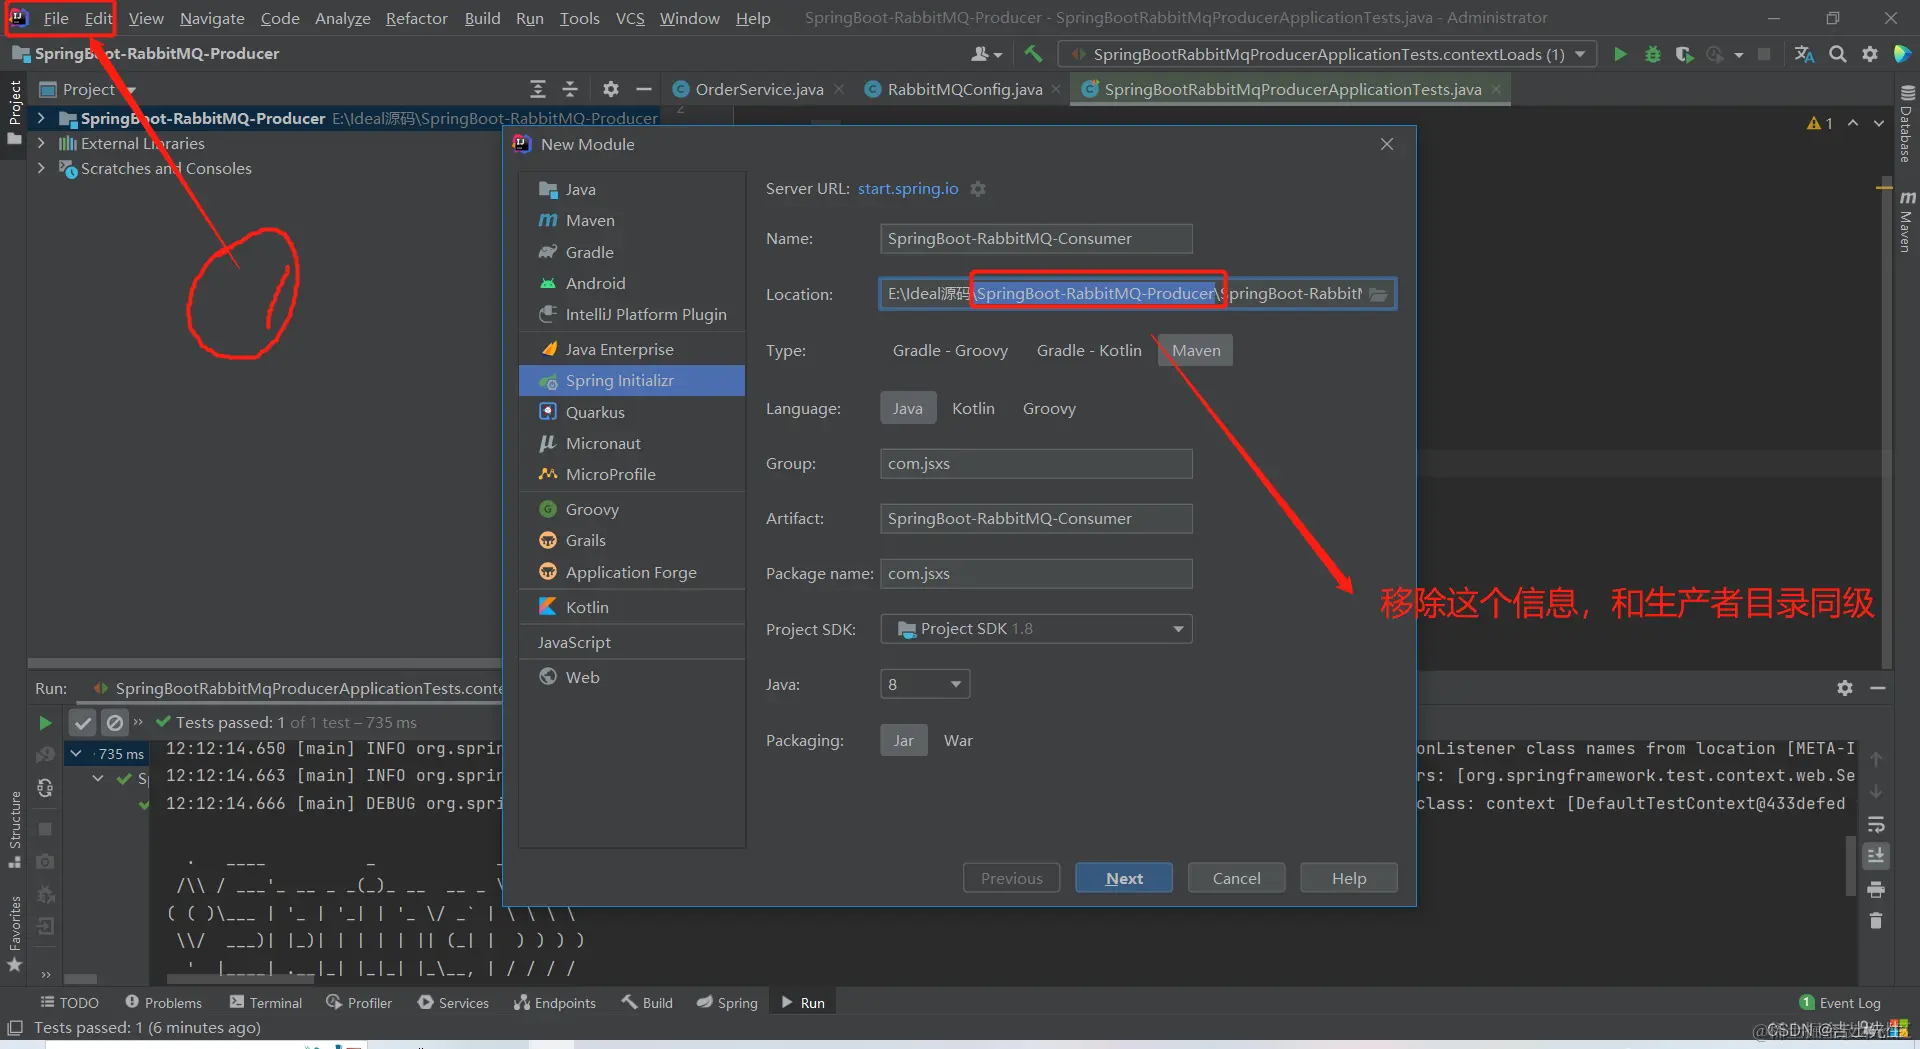Select Java as language

pos(908,409)
